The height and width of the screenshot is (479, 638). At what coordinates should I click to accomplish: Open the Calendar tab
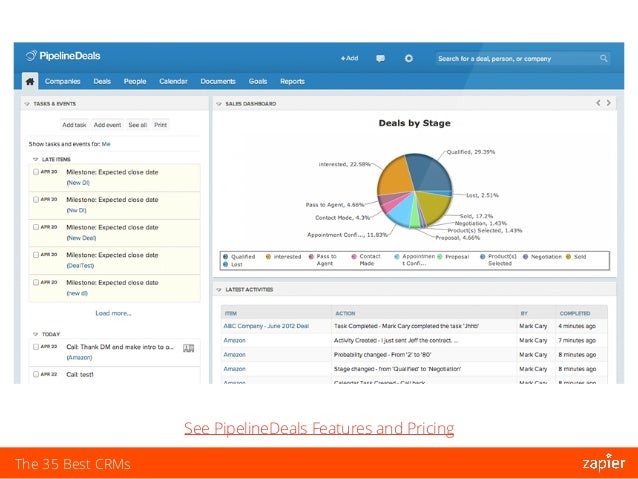(x=173, y=81)
